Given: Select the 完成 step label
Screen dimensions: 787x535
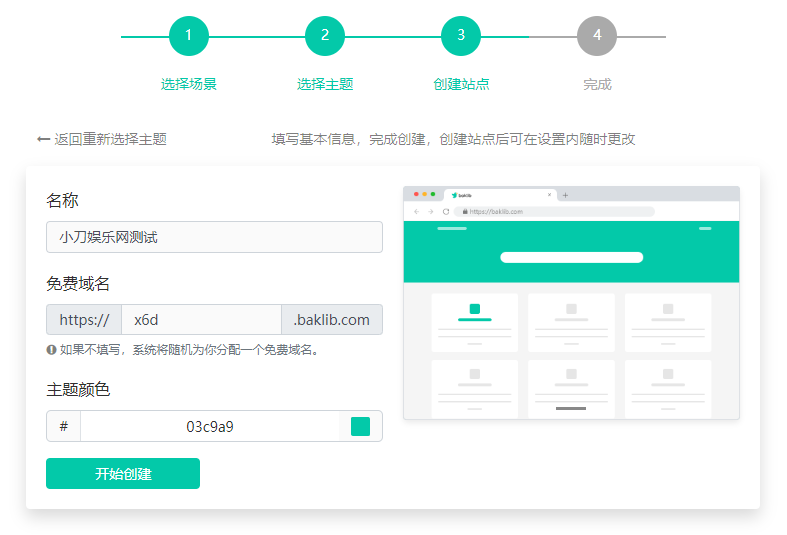Looking at the screenshot, I should 597,84.
